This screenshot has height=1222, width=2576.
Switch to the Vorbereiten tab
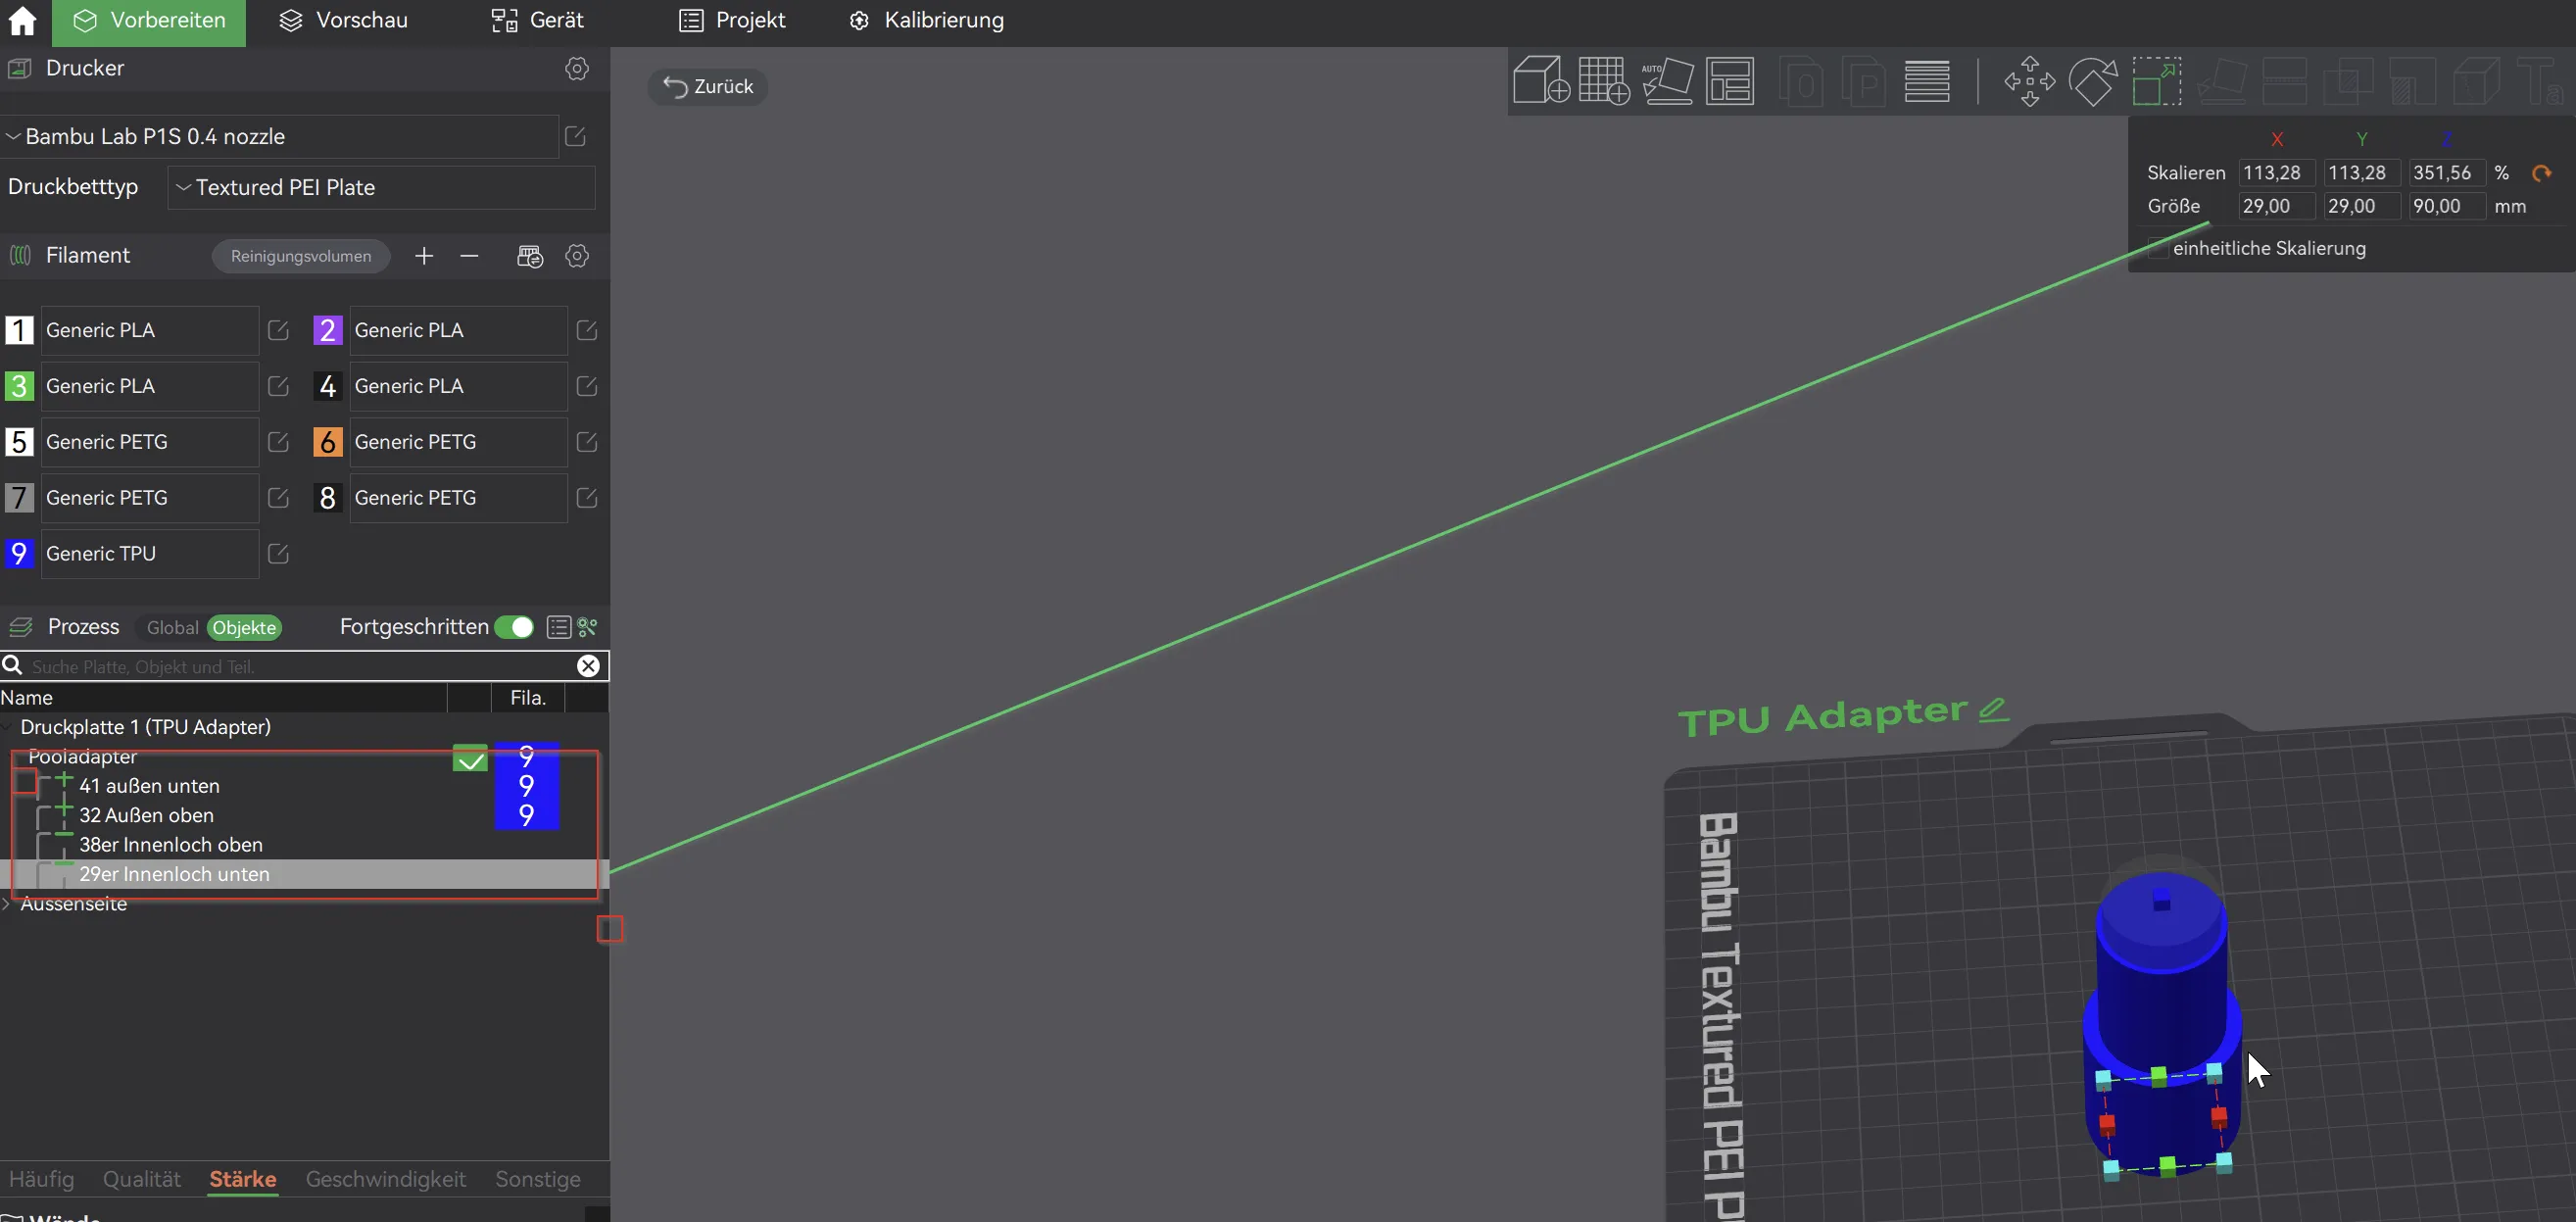click(x=149, y=21)
